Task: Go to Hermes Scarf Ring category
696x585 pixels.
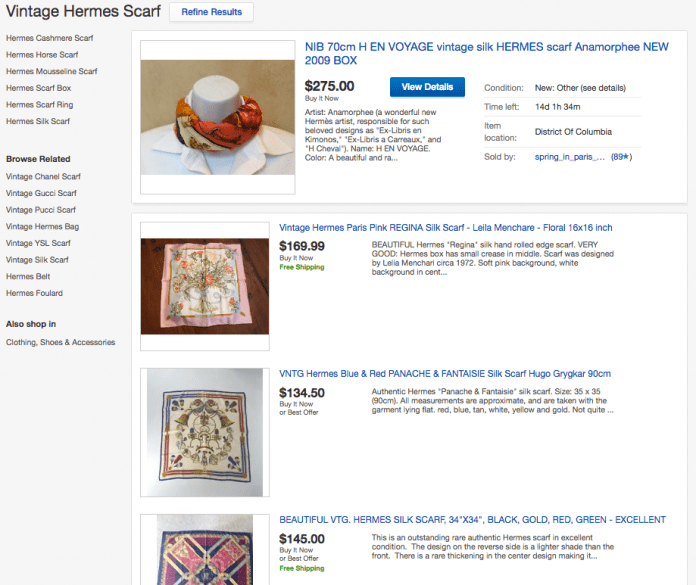Action: (x=39, y=105)
